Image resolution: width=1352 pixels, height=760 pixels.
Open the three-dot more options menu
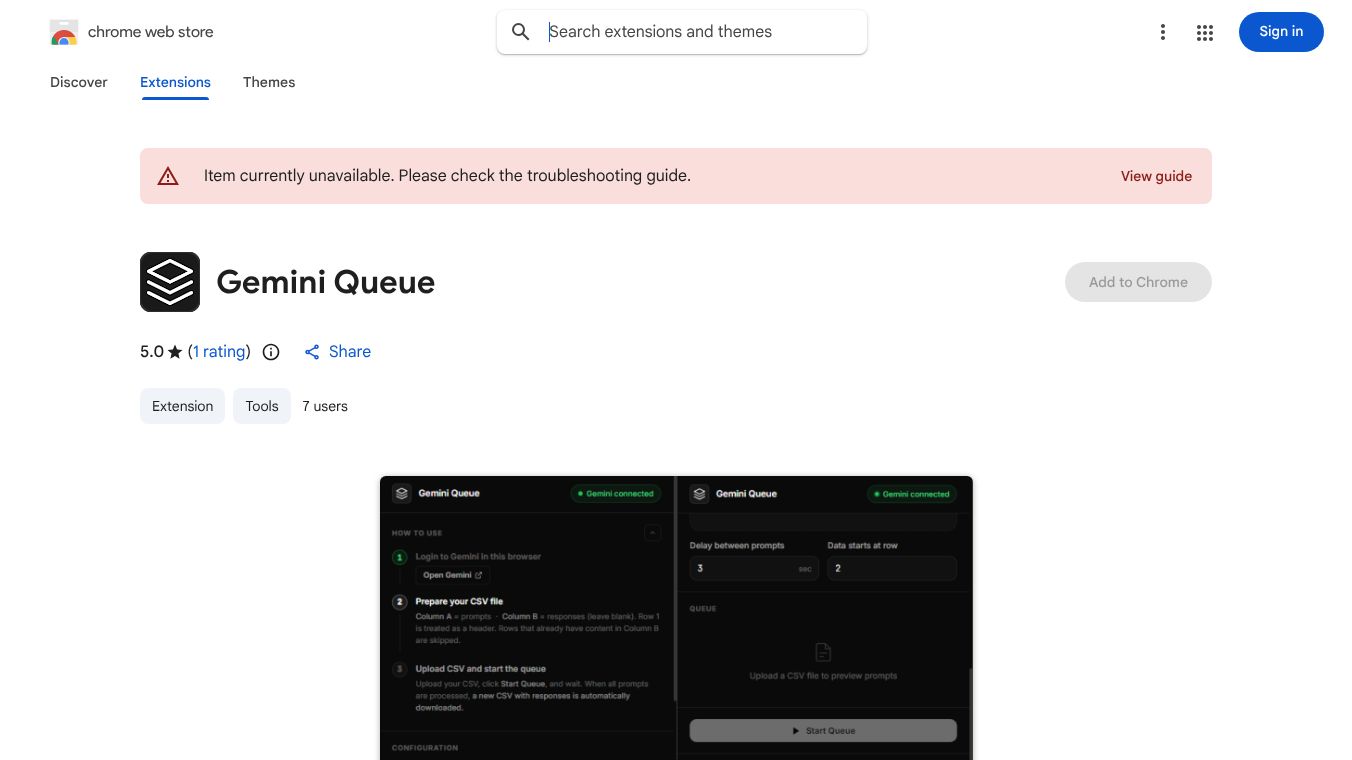(1162, 32)
